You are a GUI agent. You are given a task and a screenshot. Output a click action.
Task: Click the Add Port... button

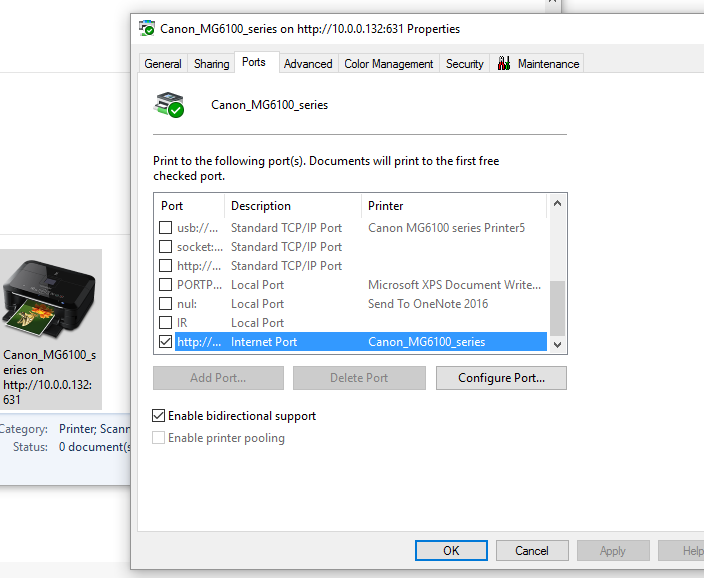(x=218, y=378)
